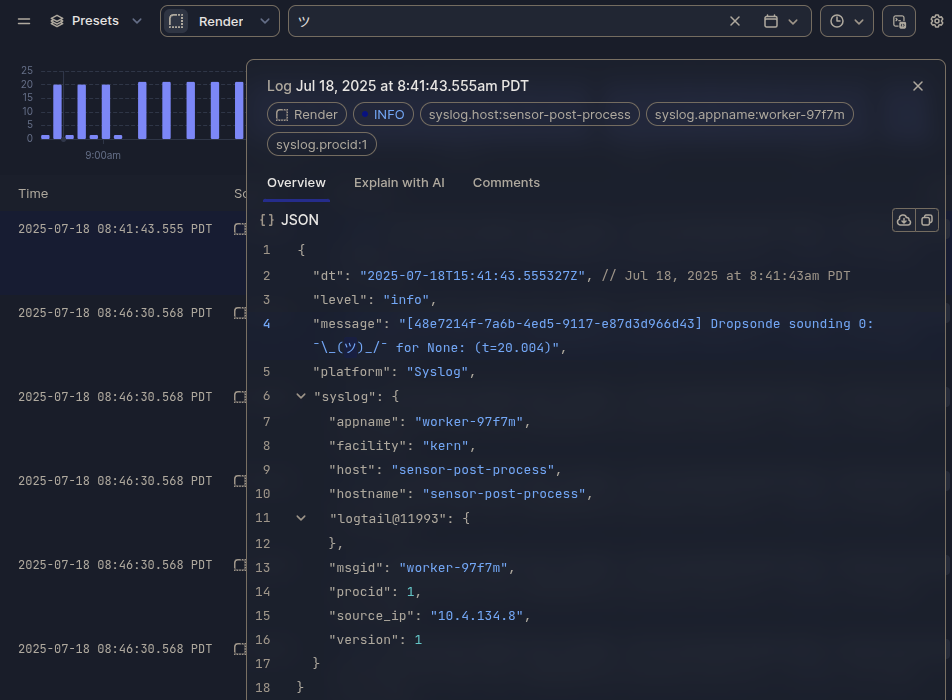
Task: Open the clock time range dropdown
Action: tap(846, 21)
